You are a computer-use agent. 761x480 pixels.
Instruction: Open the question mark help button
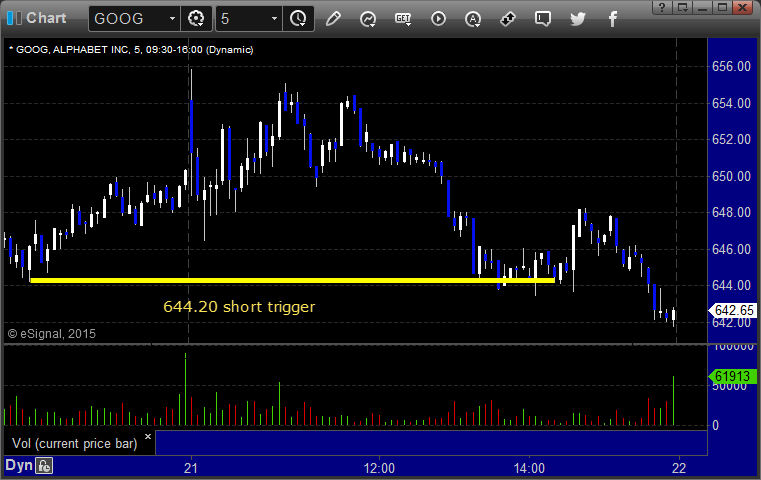tap(662, 7)
